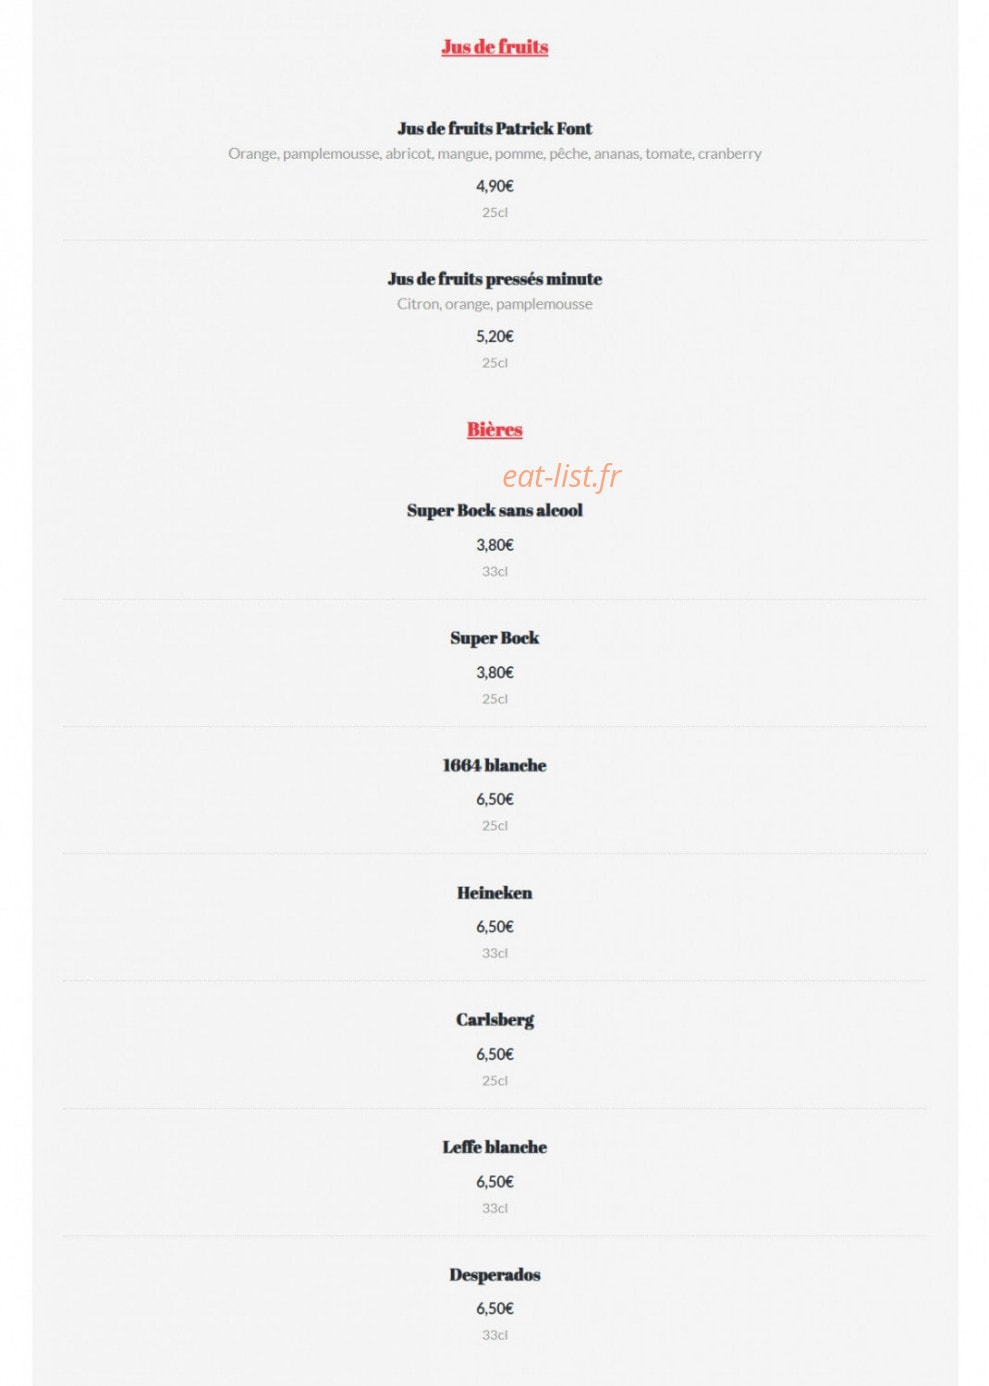Screen dimensions: 989x1386
Task: Select Jus de fruits Patrick Font item
Action: pos(495,128)
